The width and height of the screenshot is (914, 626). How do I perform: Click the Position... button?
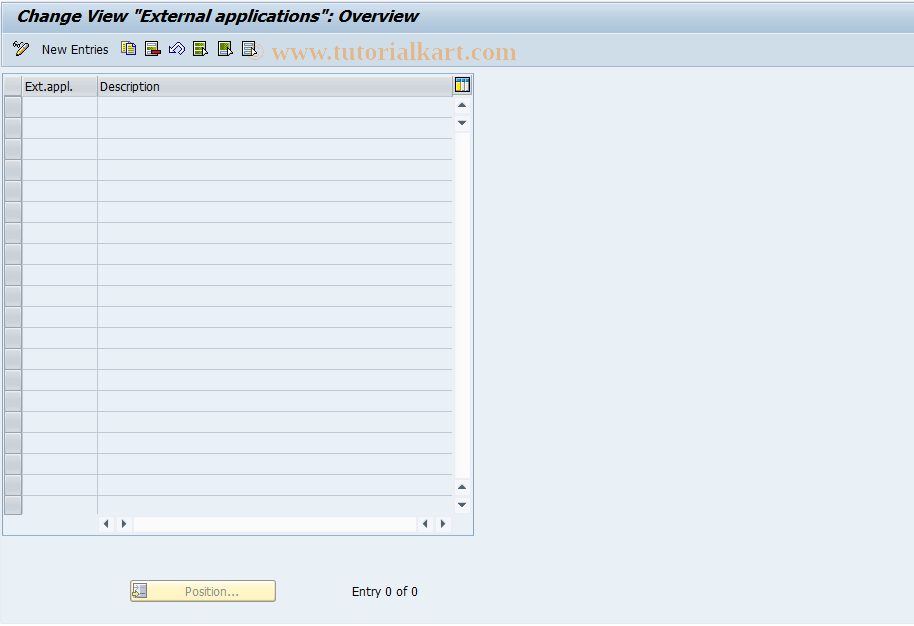pyautogui.click(x=203, y=591)
